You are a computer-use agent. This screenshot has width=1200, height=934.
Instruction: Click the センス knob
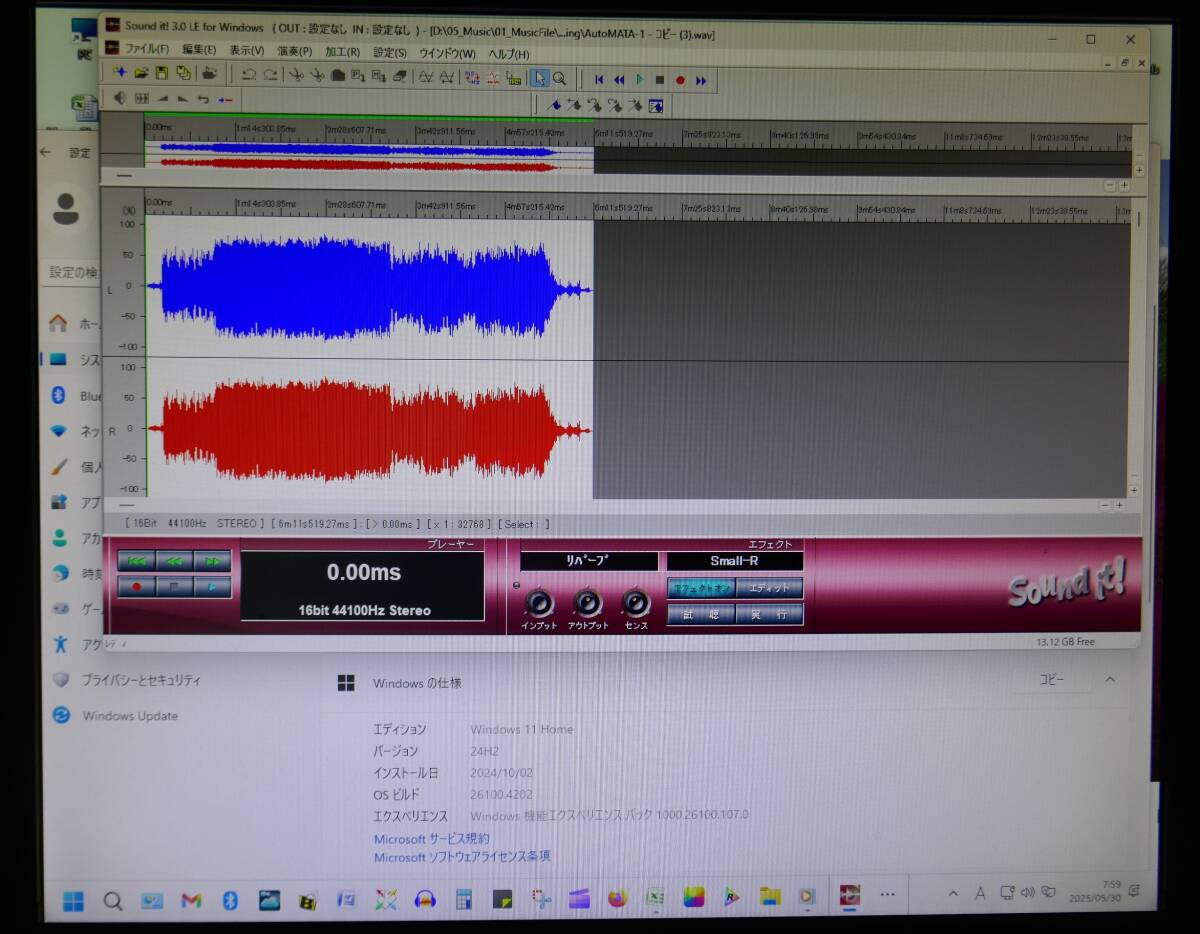click(636, 603)
